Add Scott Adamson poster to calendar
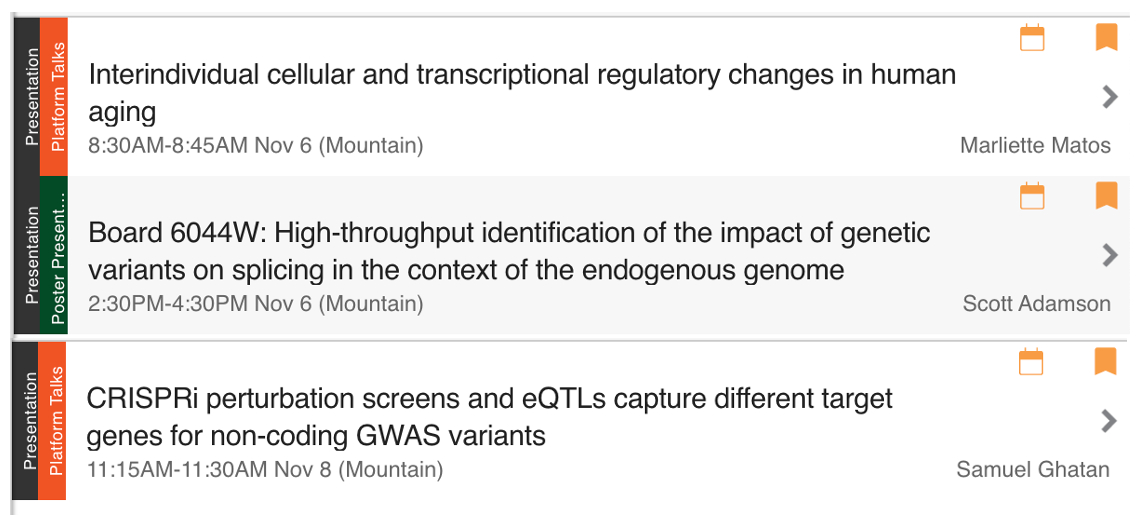 [x=1032, y=197]
